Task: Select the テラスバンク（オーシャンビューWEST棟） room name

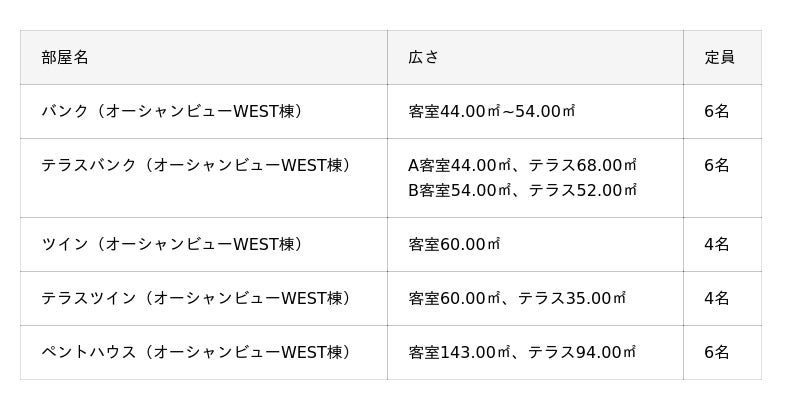Action: (196, 166)
